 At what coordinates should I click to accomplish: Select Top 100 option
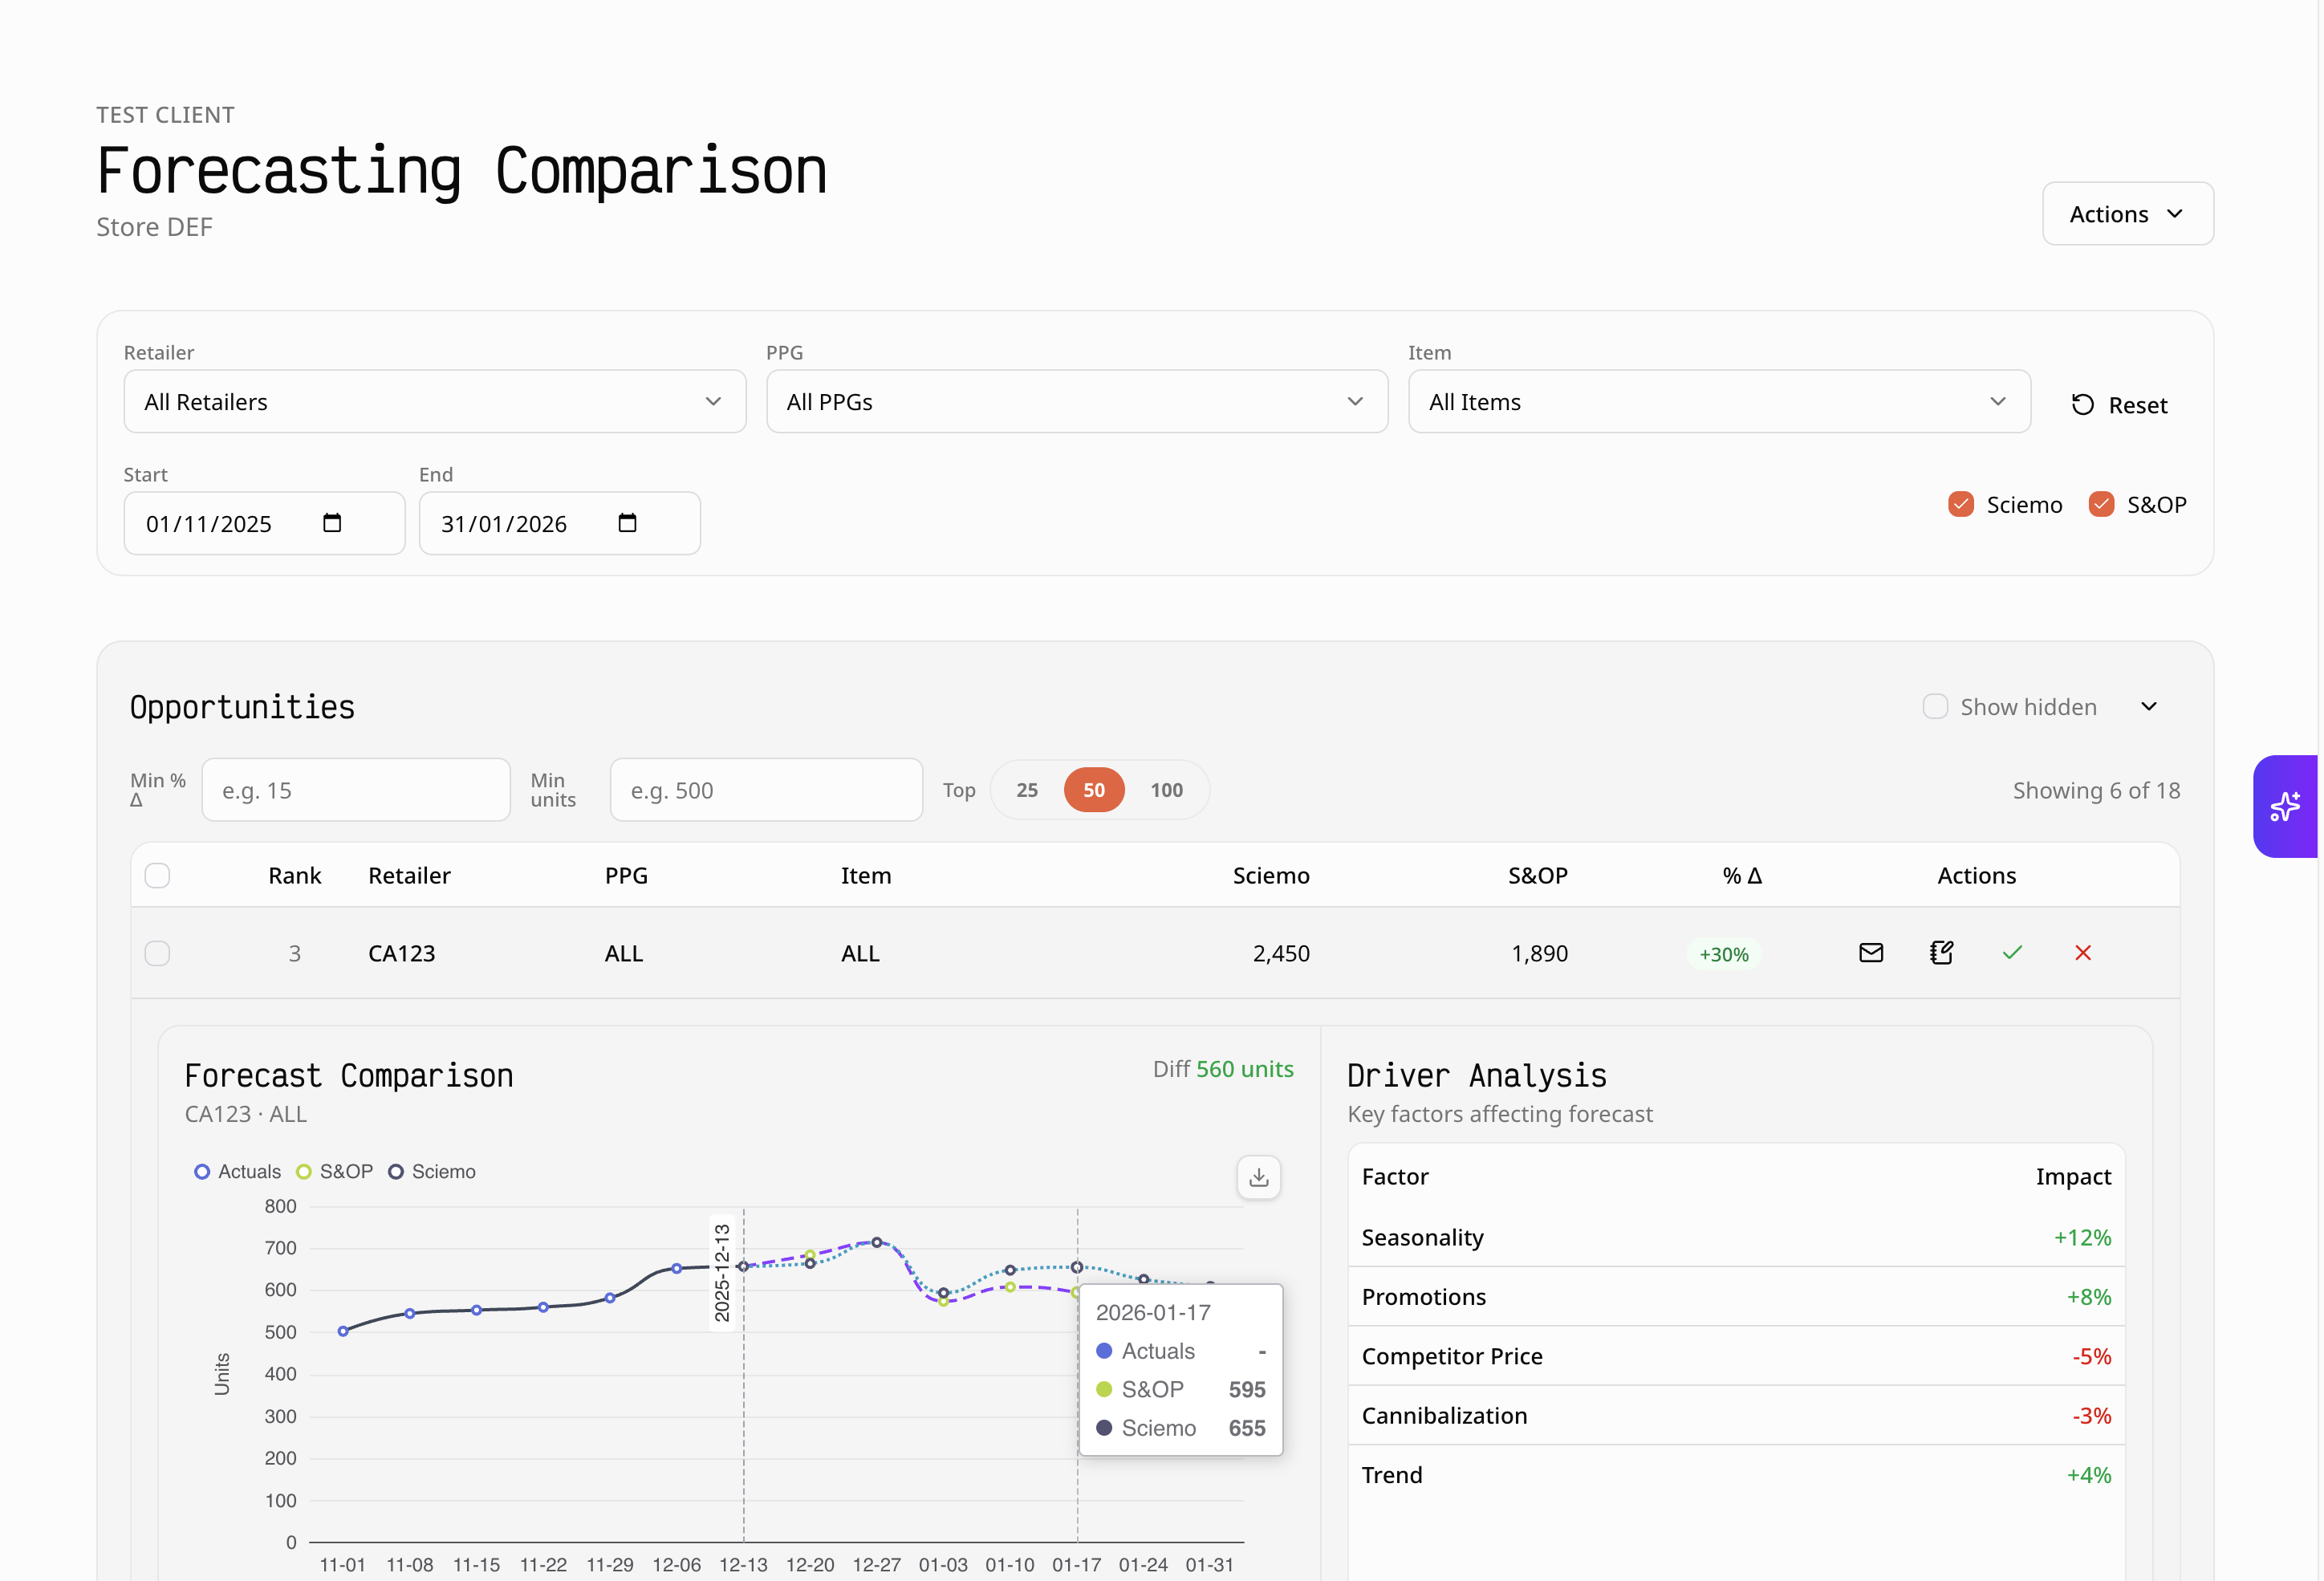click(1166, 790)
